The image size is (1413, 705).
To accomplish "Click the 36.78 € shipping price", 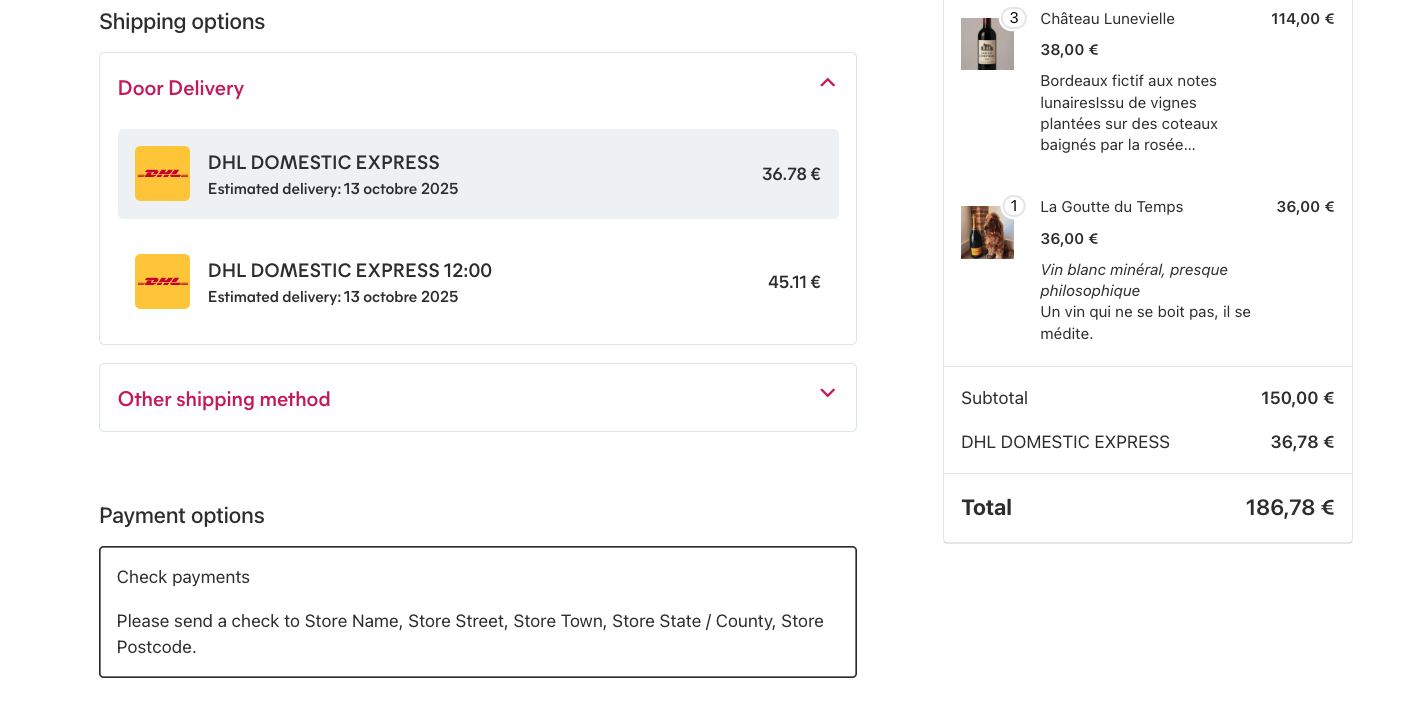I will (x=791, y=174).
